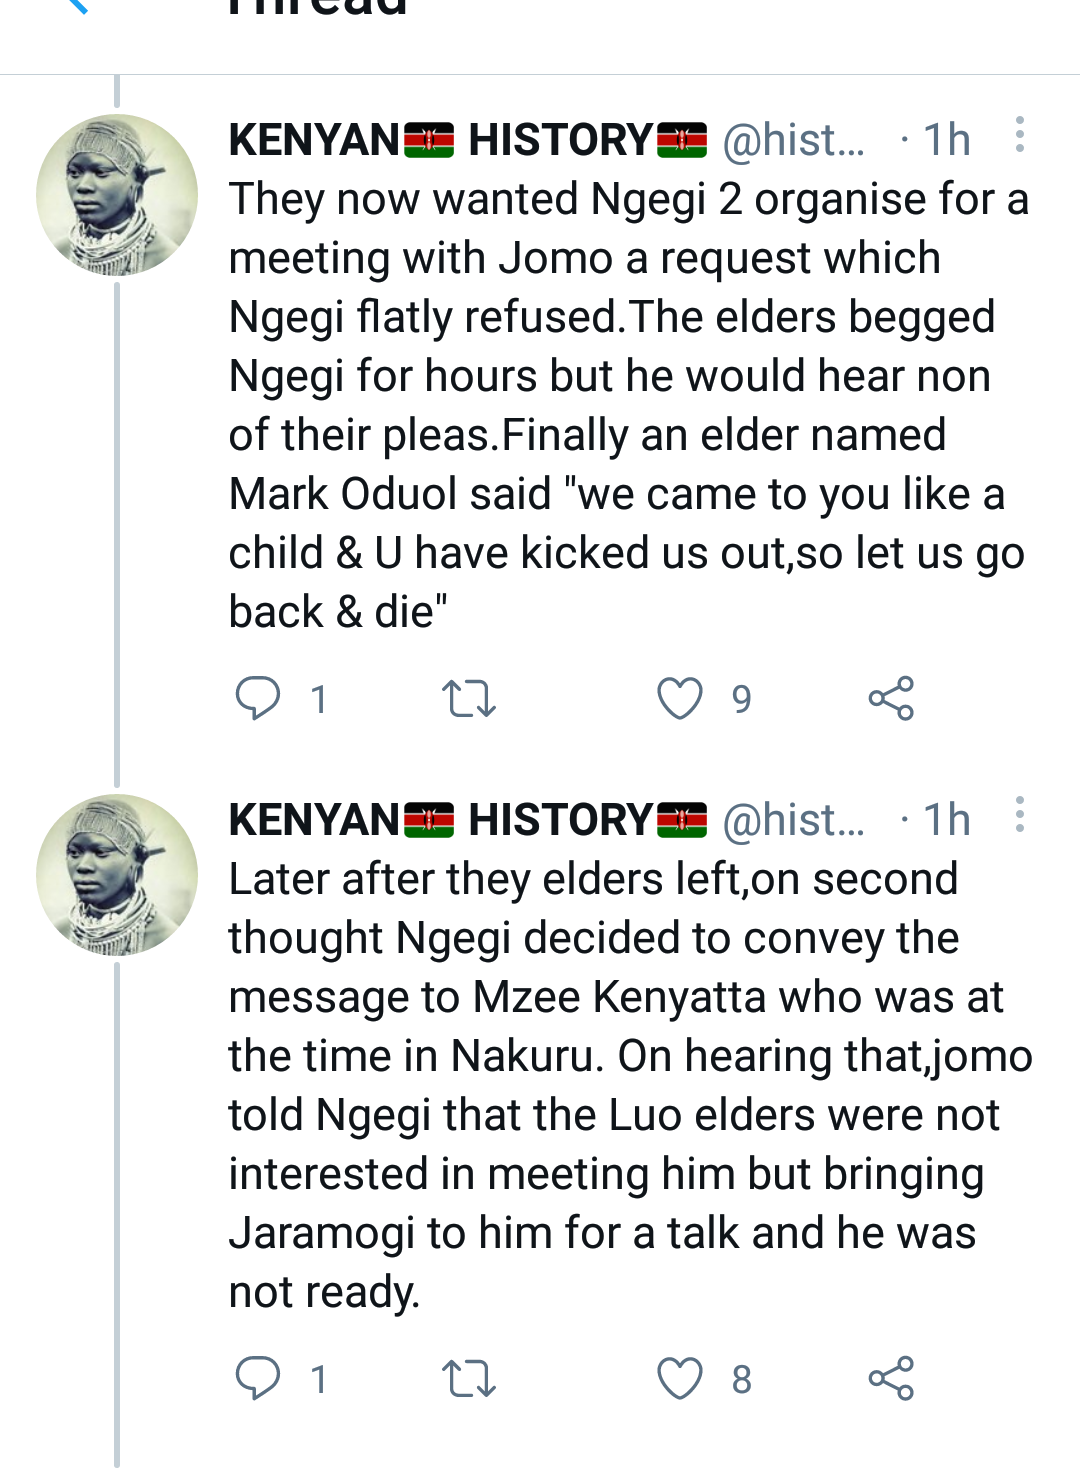Like the tweet with 8 likes
Viewport: 1080px width, 1471px height.
(680, 1378)
